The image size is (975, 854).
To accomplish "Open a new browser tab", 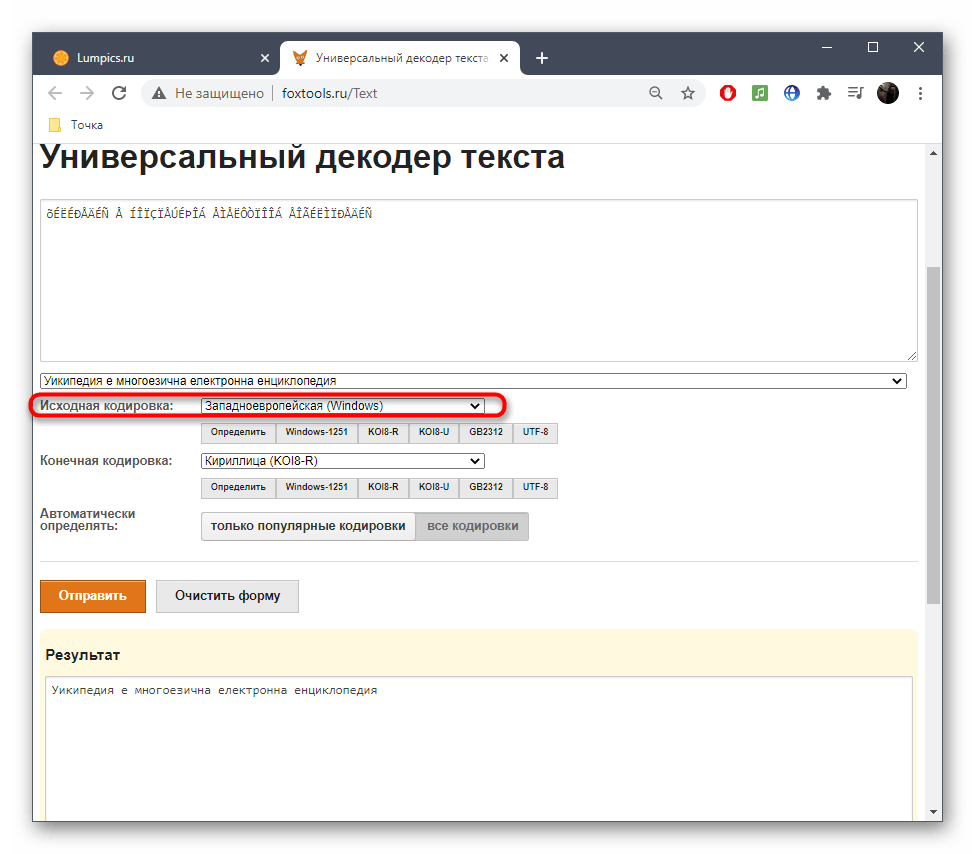I will [542, 58].
